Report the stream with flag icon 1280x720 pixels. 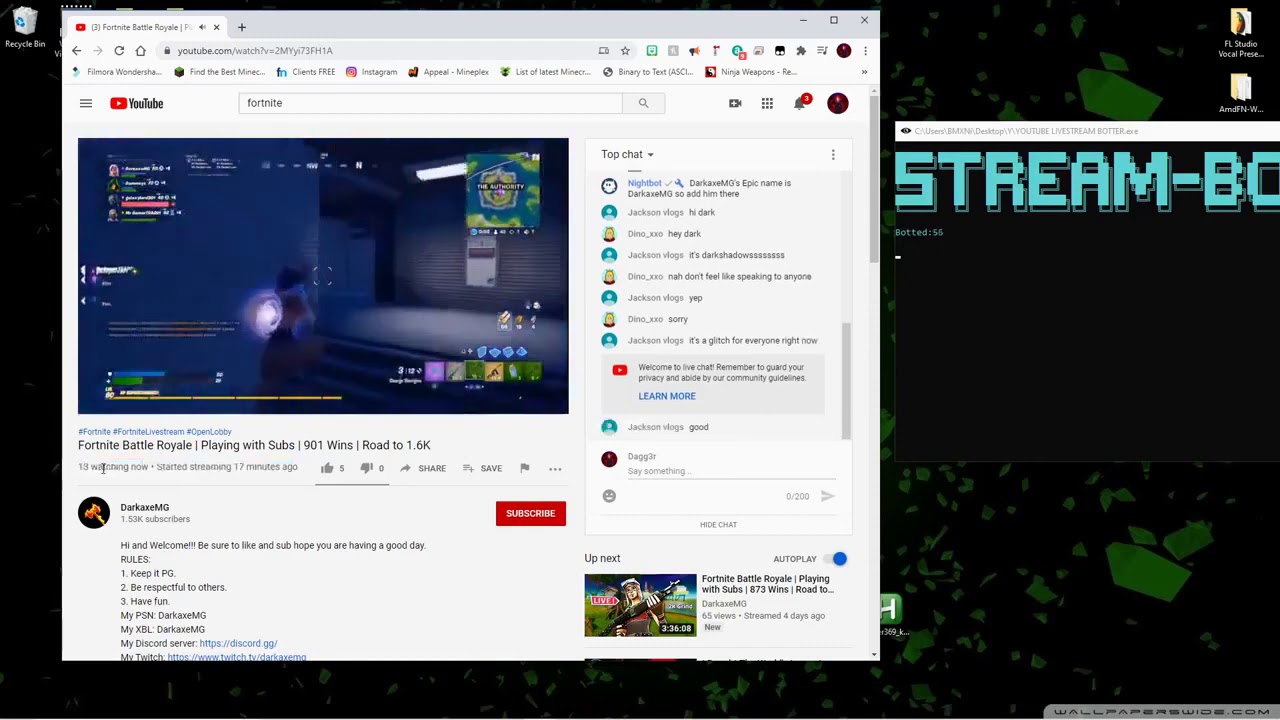coord(524,468)
